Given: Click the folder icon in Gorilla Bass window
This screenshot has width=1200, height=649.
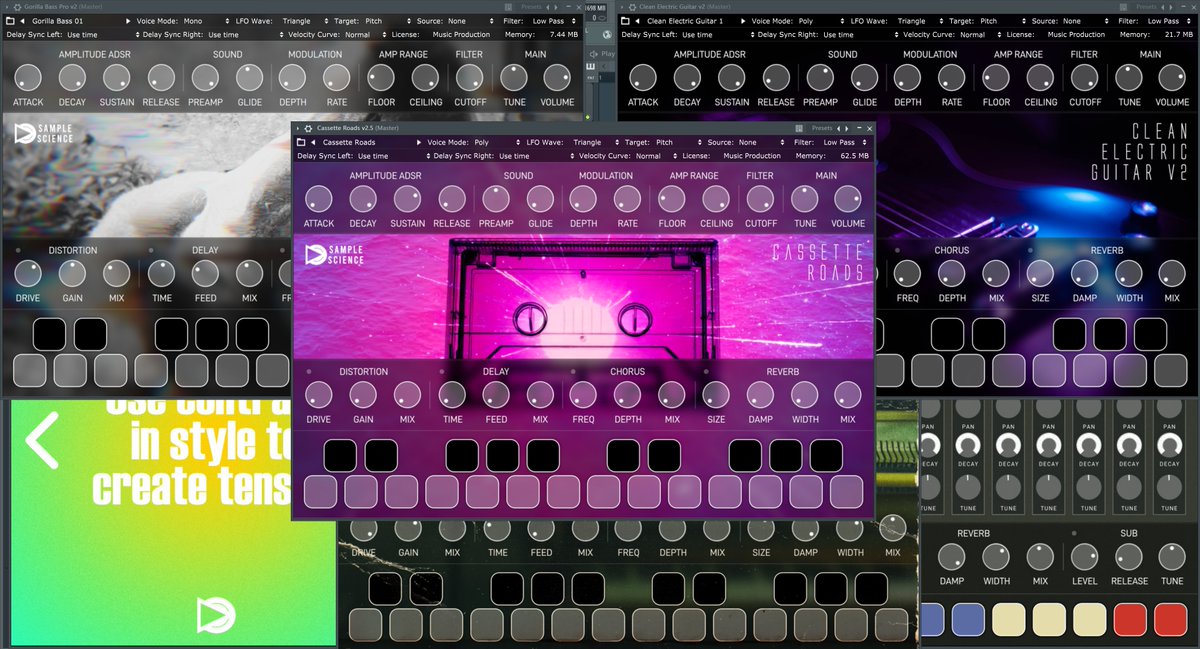Looking at the screenshot, I should point(10,21).
